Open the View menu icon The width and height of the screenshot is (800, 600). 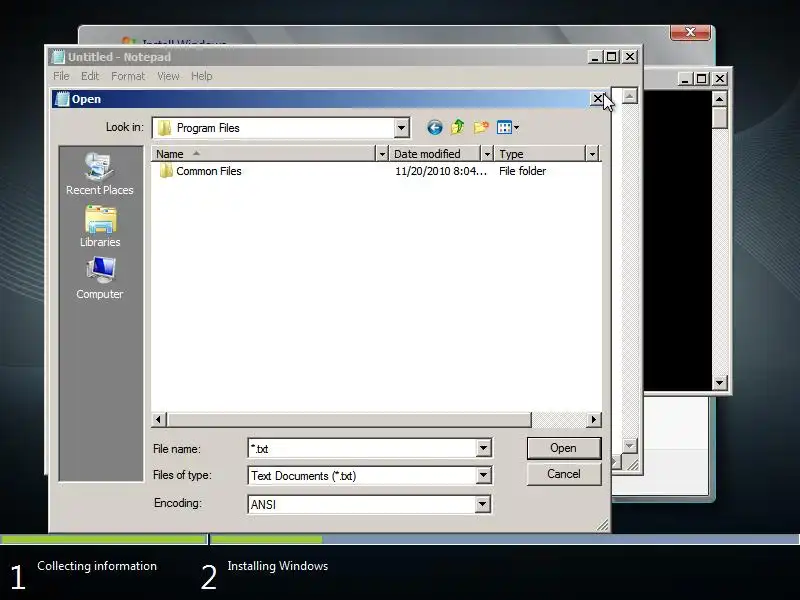pyautogui.click(x=508, y=128)
